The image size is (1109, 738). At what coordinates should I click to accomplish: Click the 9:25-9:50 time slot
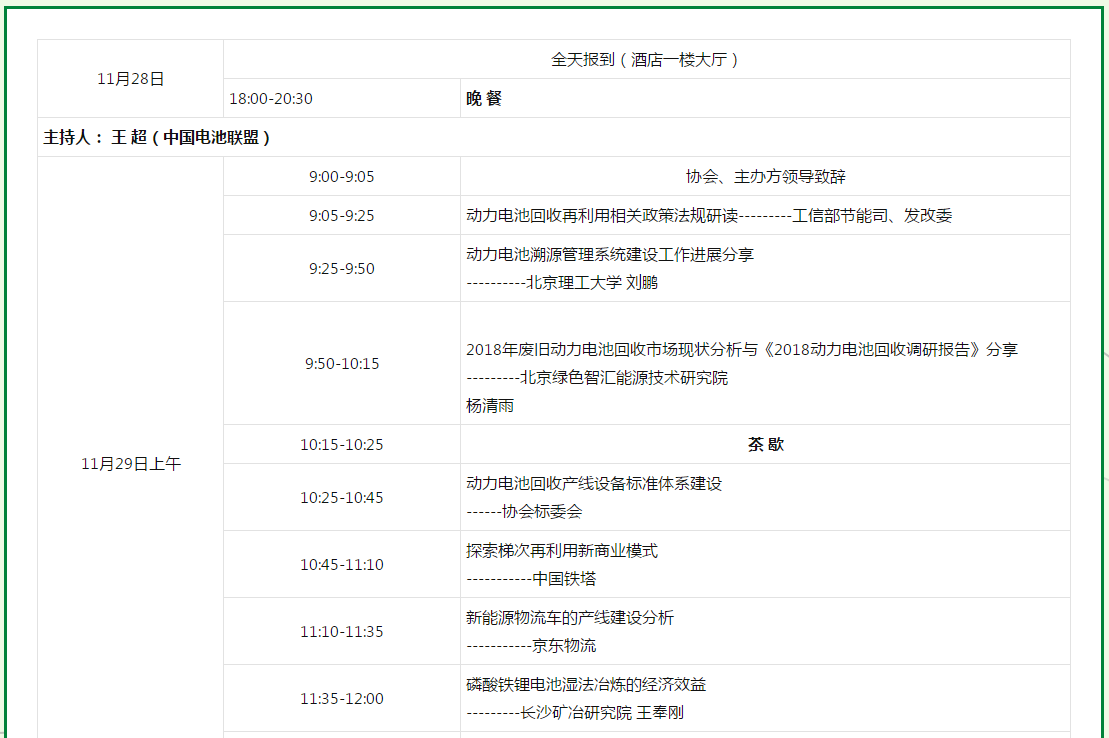[341, 268]
